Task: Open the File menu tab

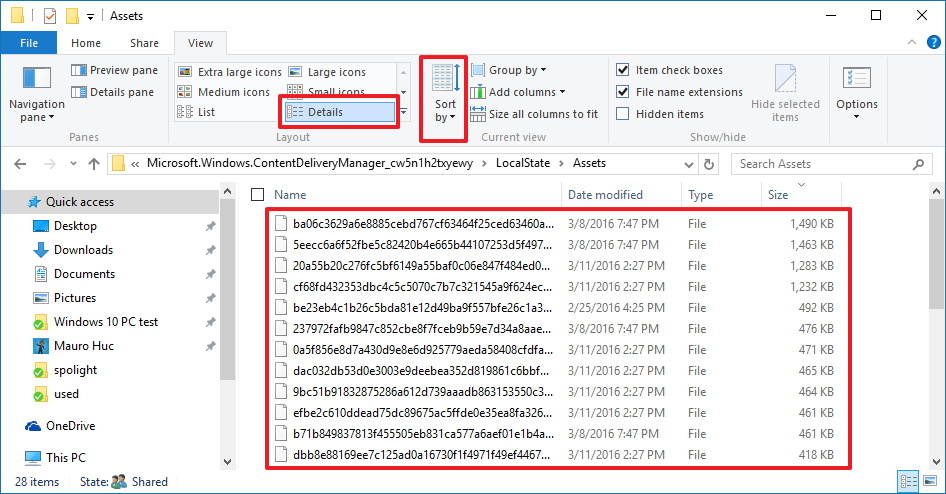Action: [x=29, y=43]
